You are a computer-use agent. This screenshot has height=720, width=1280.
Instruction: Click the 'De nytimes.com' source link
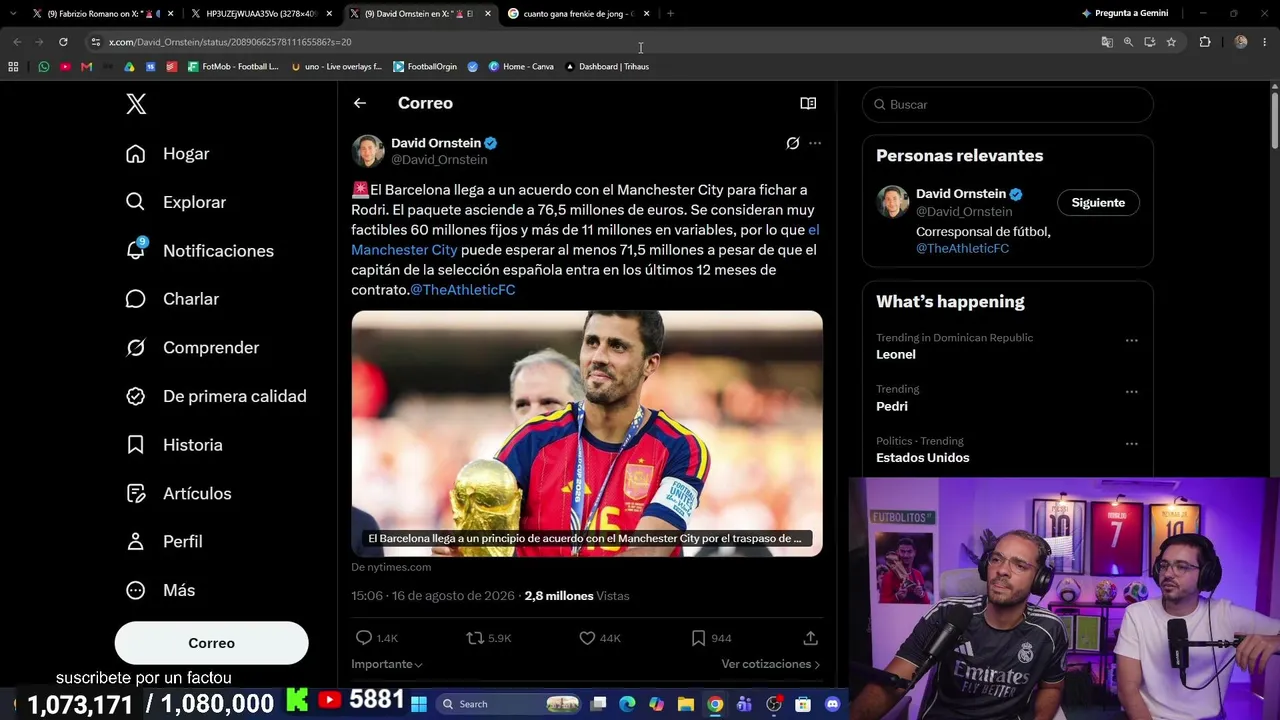tap(391, 567)
